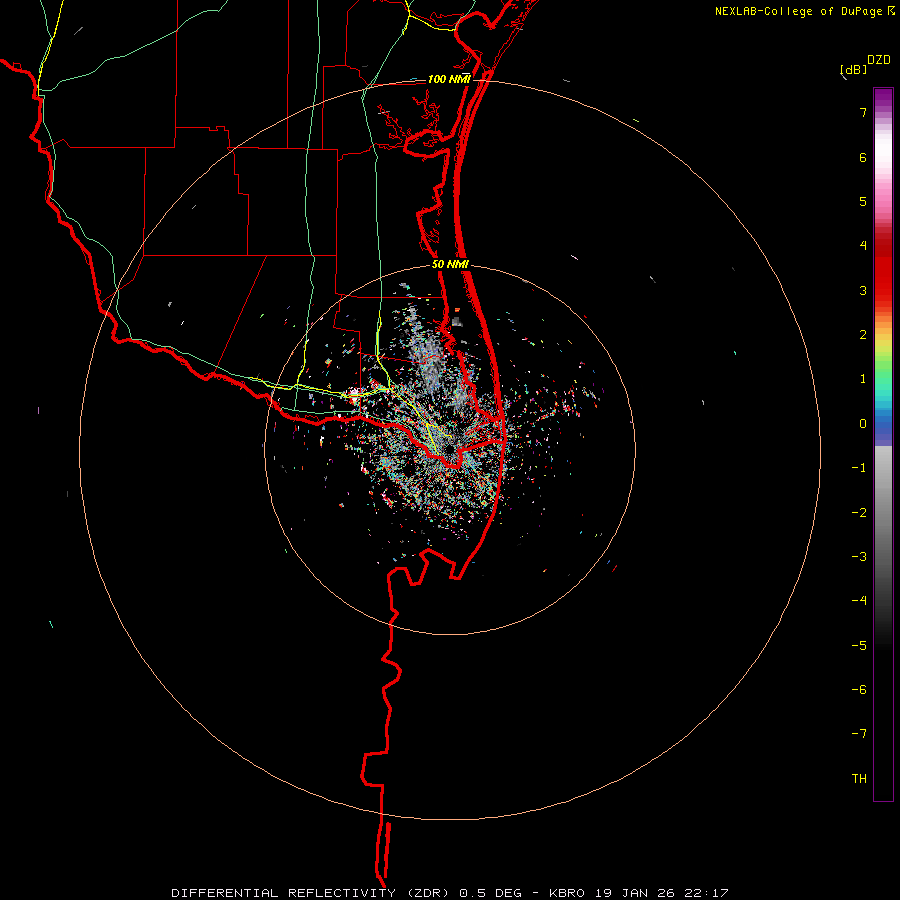Click the 1 value on the color scale
Screen dimensions: 900x900
863,379
